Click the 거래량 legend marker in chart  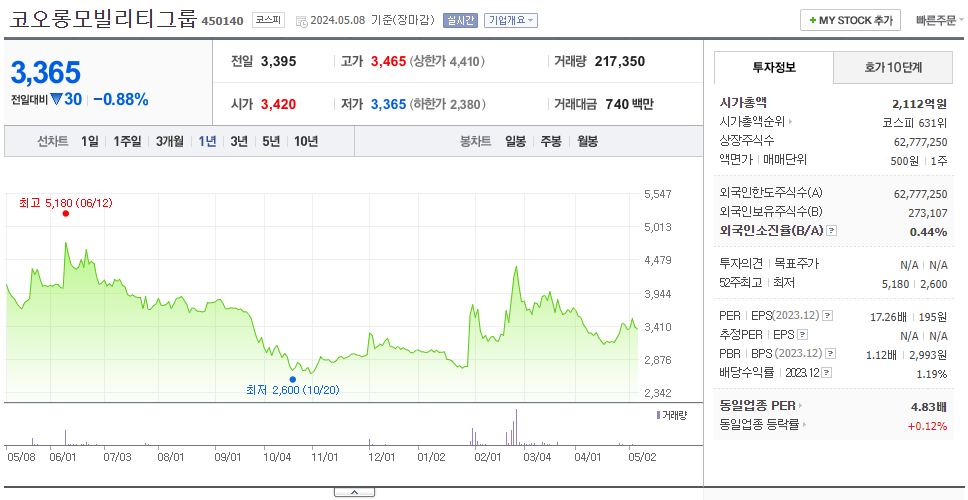(658, 415)
